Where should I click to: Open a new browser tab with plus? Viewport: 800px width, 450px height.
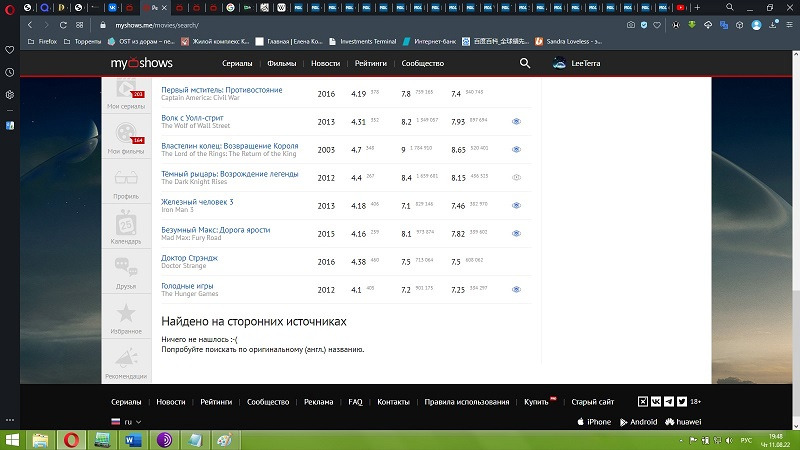click(697, 8)
